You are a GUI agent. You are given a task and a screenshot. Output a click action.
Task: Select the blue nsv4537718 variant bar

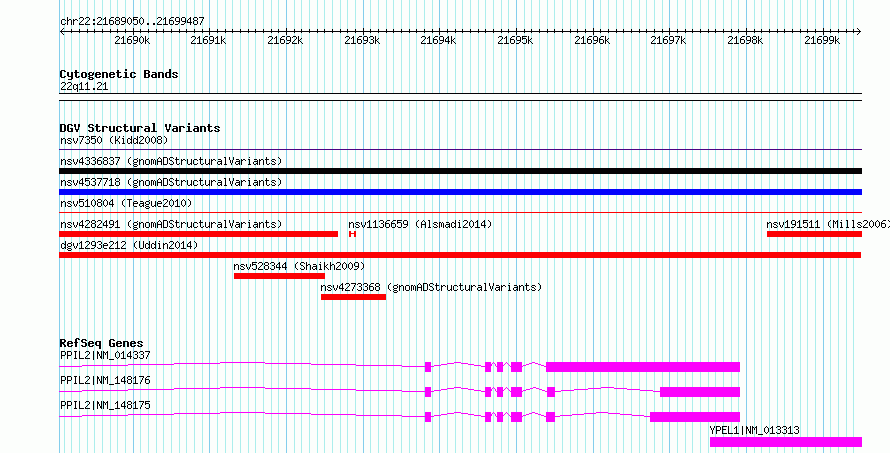(460, 192)
